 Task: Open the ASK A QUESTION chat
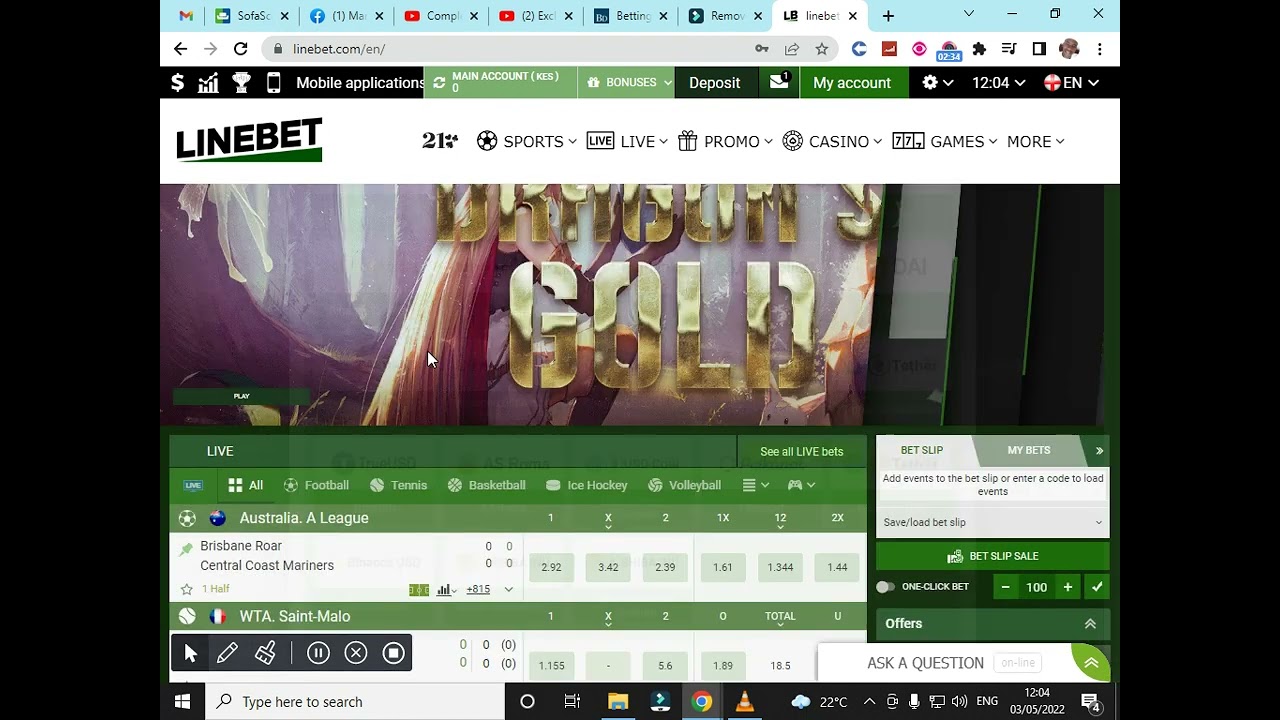pos(926,663)
